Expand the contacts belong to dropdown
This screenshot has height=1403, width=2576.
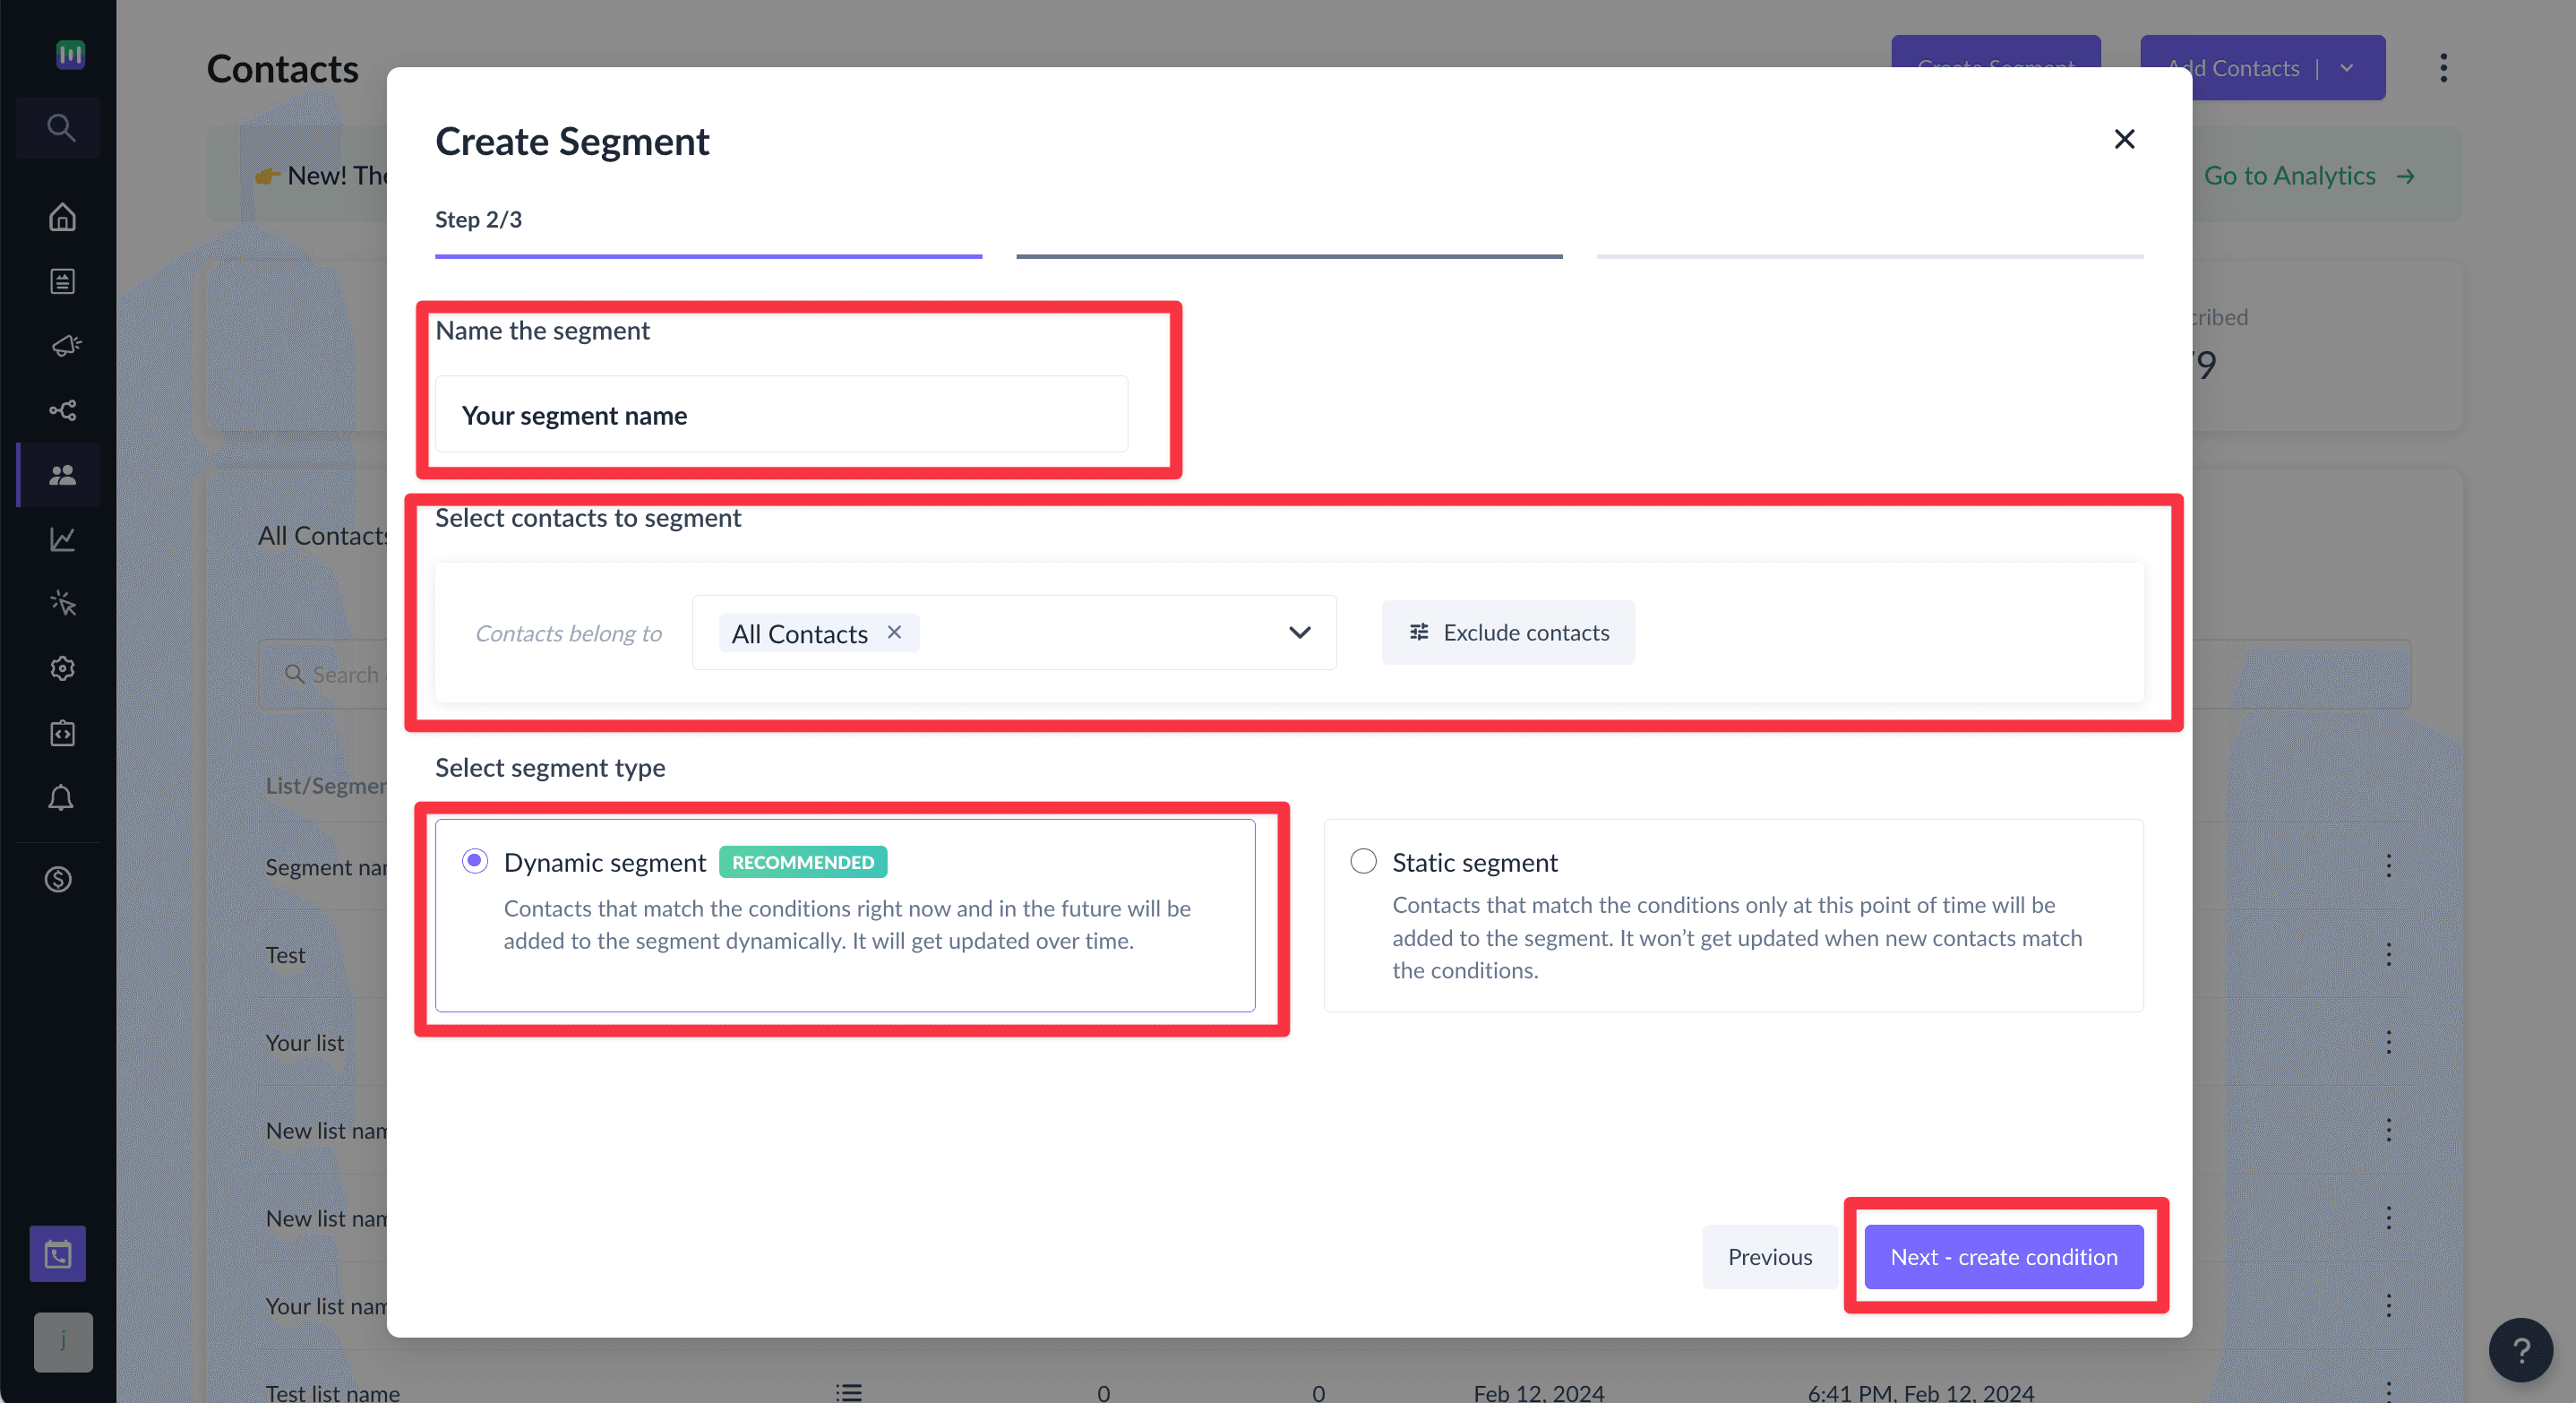coord(1299,632)
